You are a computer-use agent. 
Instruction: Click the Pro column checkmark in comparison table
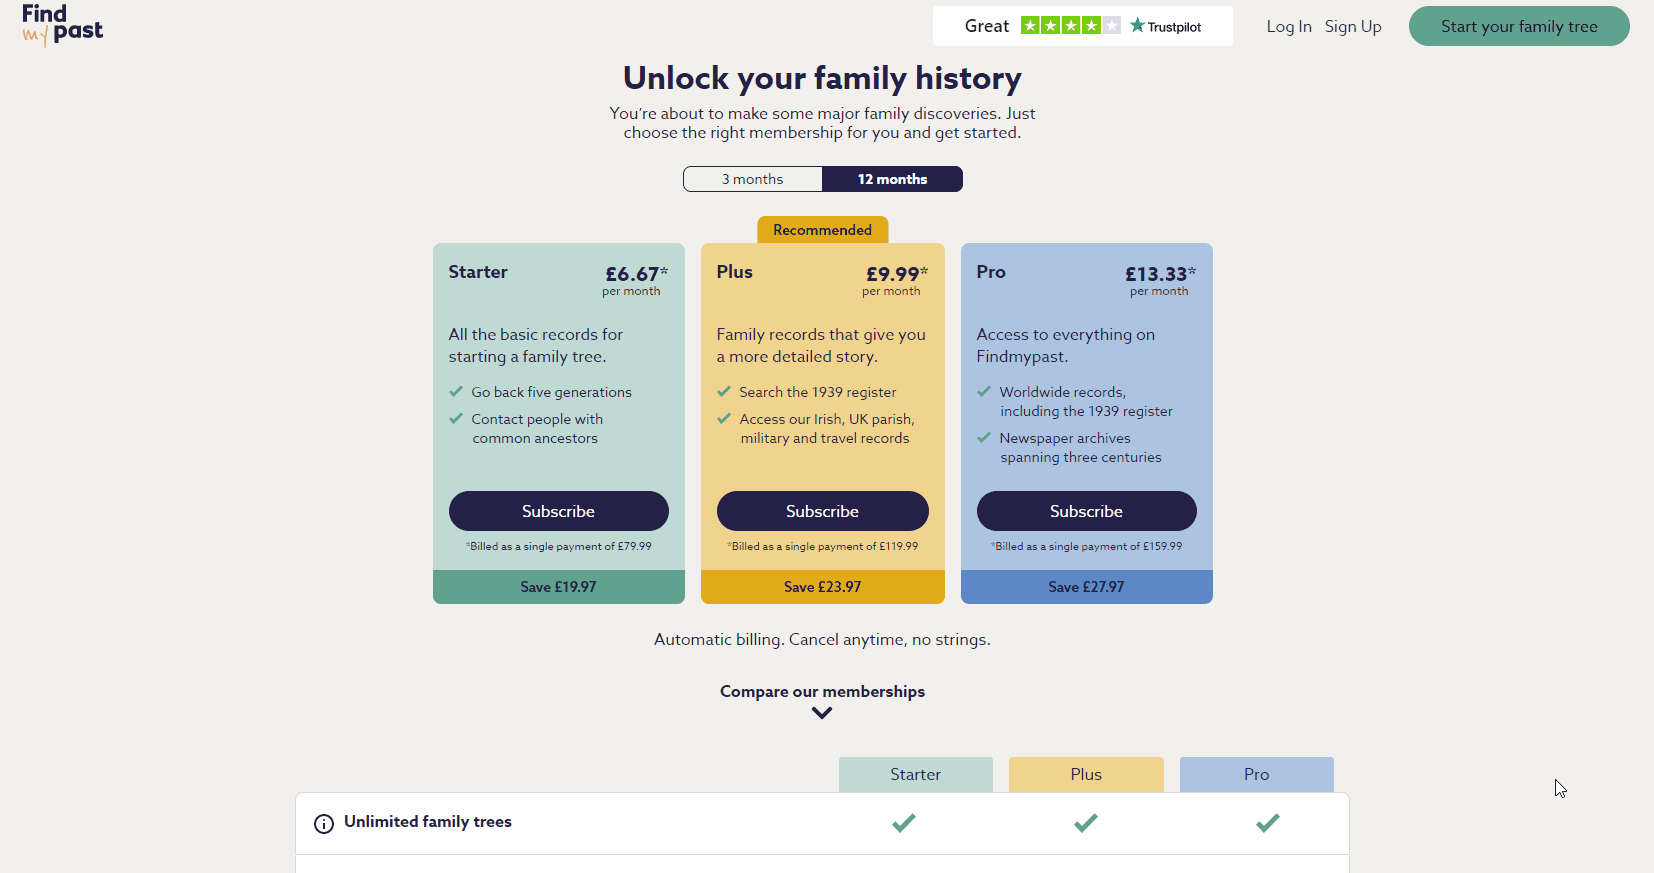[x=1267, y=823]
